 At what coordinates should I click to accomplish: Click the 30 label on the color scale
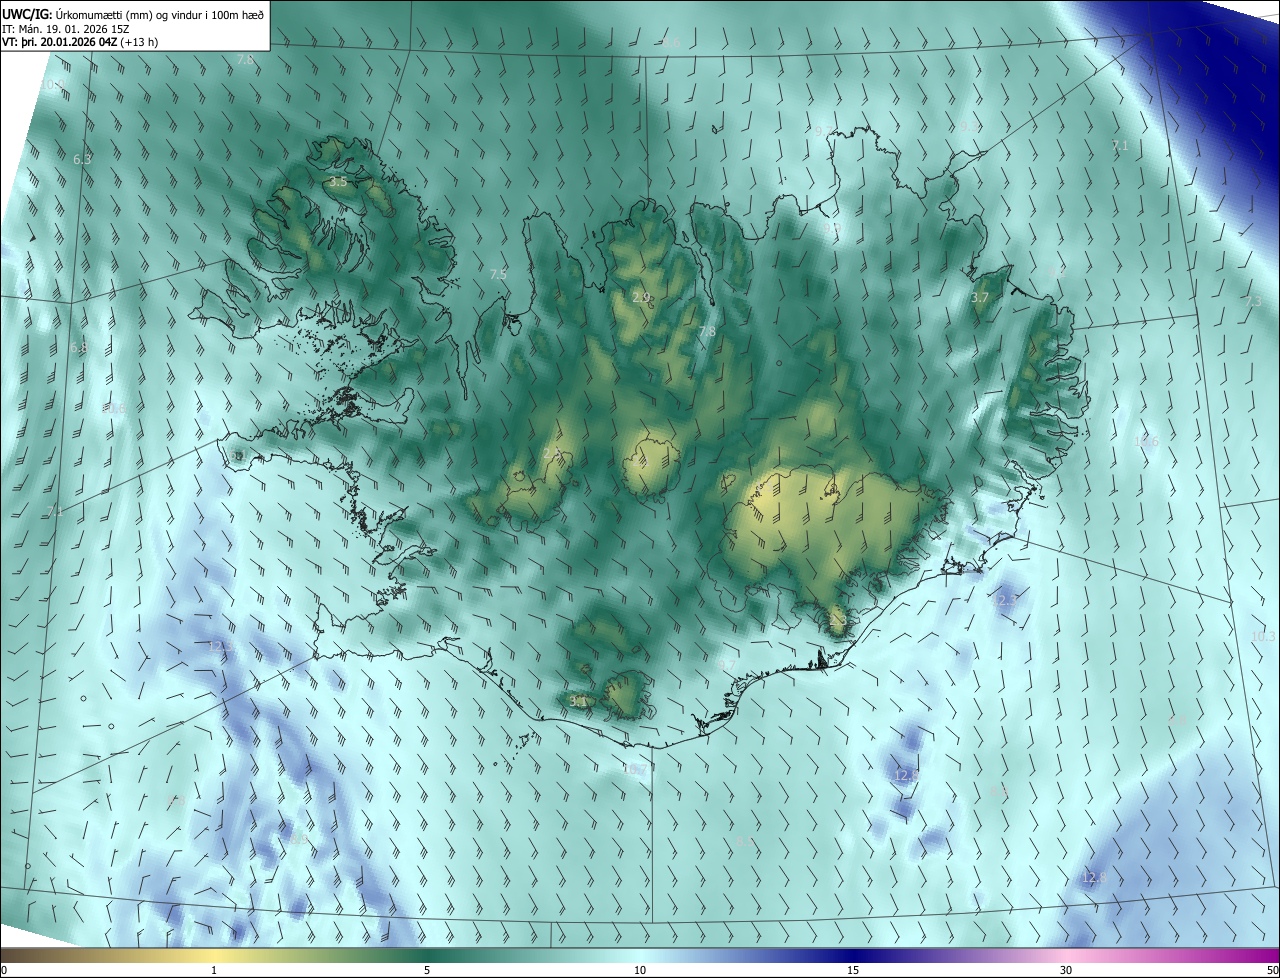click(x=1066, y=971)
